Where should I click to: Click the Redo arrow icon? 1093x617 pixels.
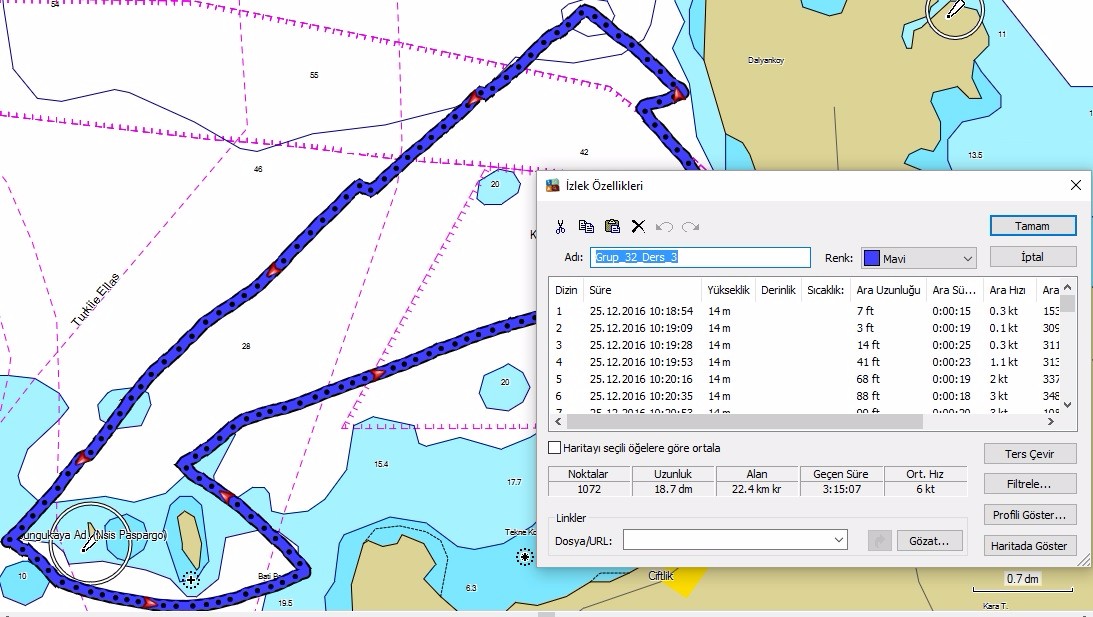point(690,227)
